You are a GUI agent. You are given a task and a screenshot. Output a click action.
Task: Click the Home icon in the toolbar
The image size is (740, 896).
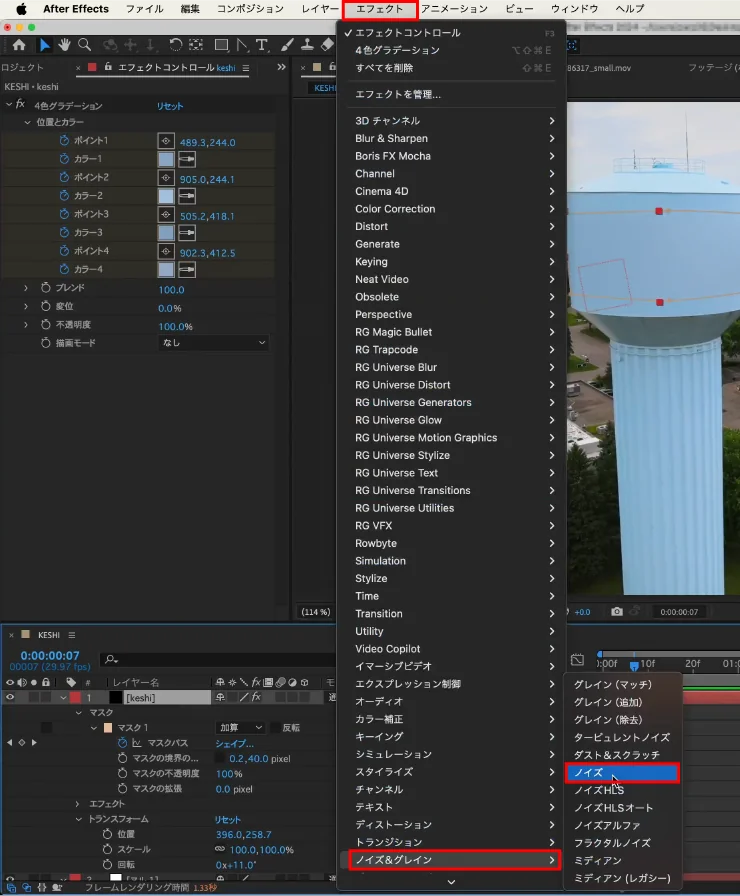19,45
